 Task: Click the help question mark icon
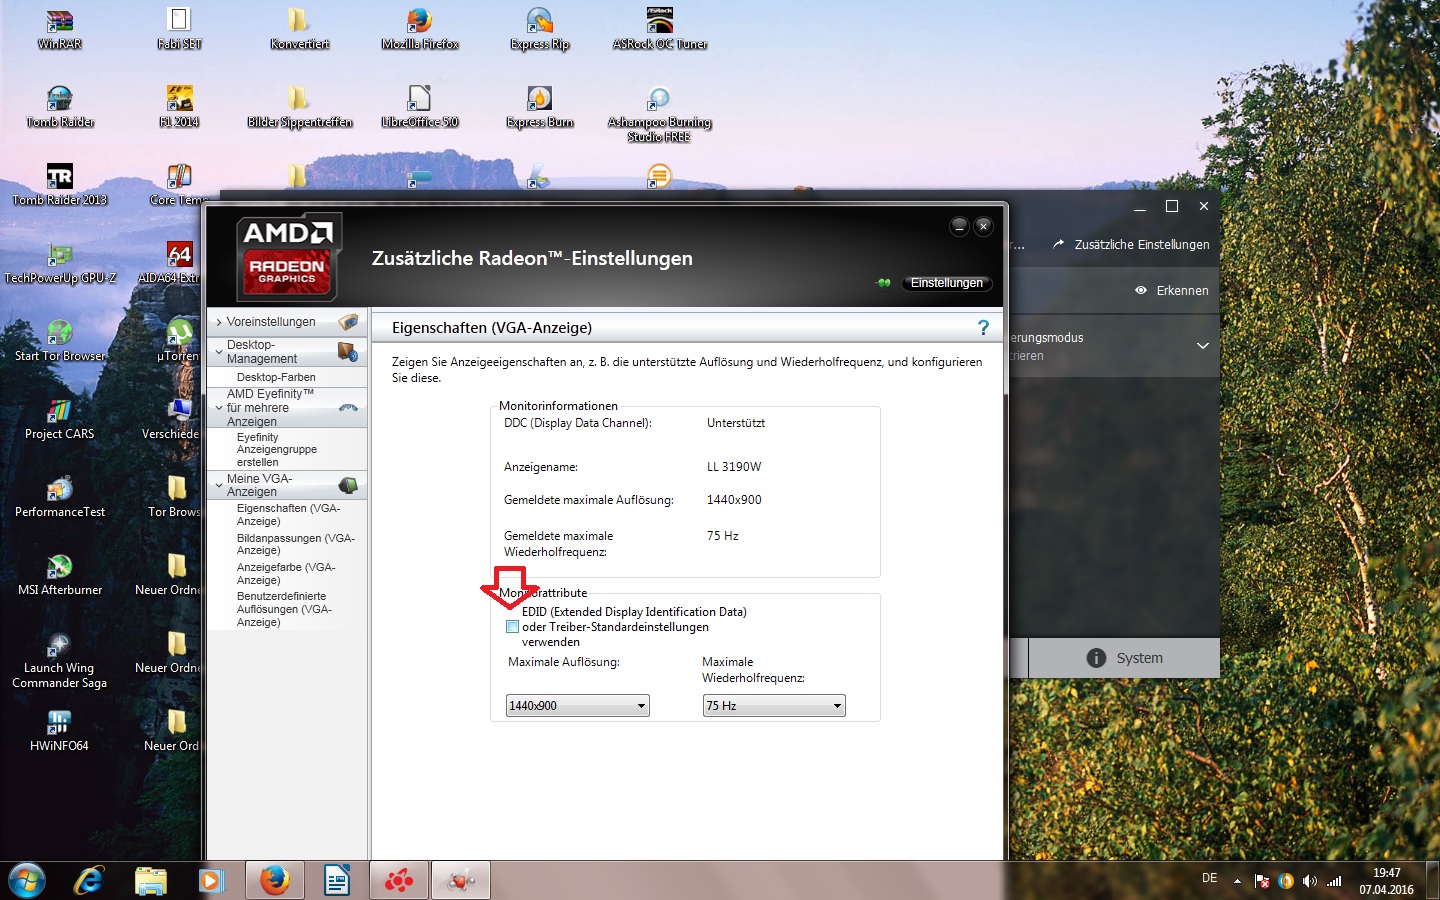[x=983, y=328]
